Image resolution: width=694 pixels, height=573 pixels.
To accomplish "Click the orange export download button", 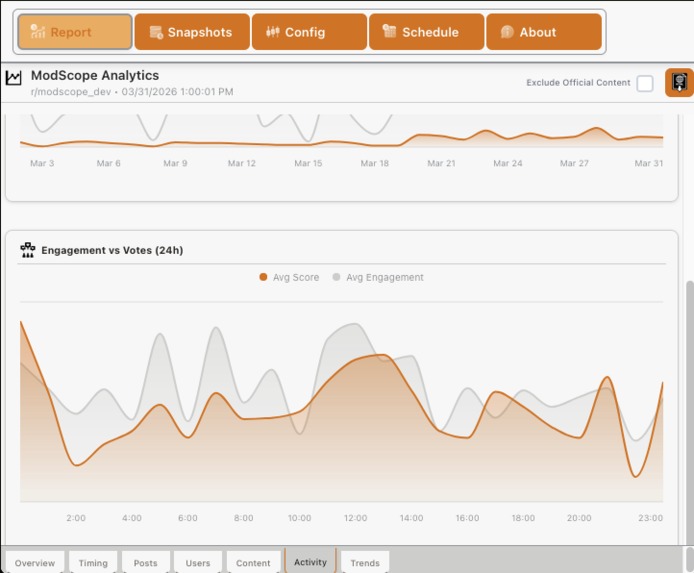I will pyautogui.click(x=679, y=83).
